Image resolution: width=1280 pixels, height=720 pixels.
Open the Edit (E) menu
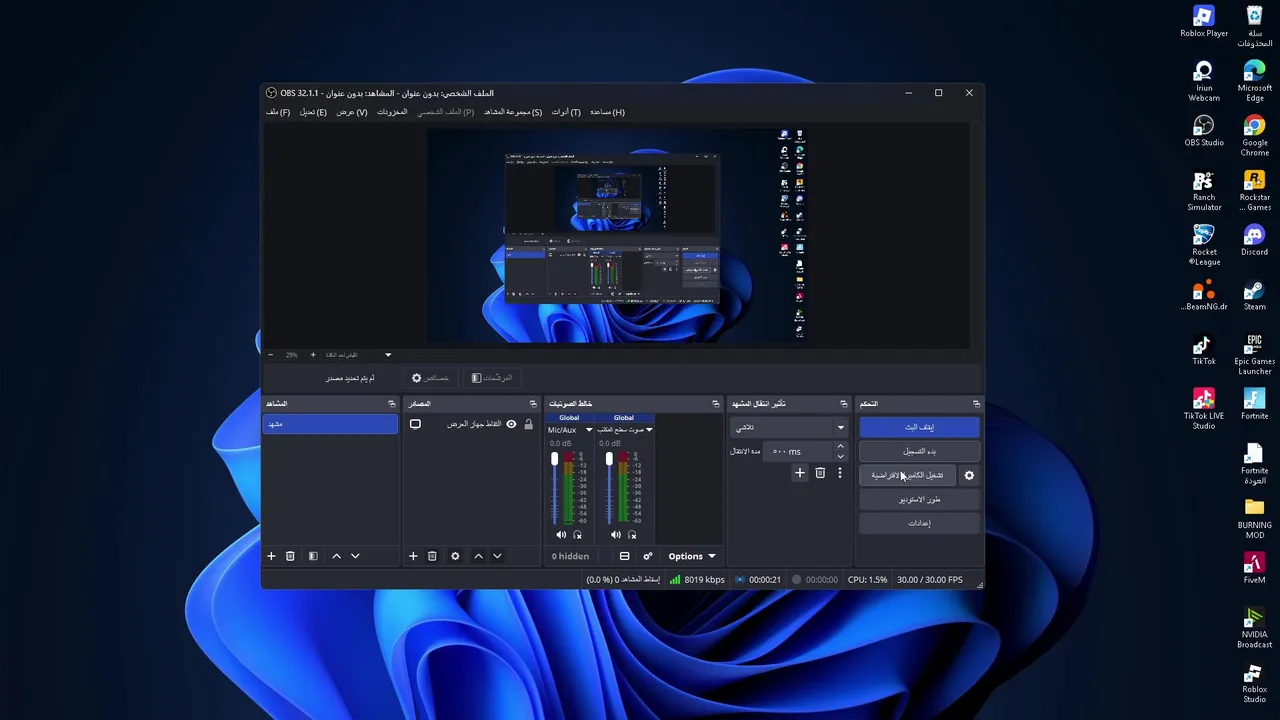(313, 112)
